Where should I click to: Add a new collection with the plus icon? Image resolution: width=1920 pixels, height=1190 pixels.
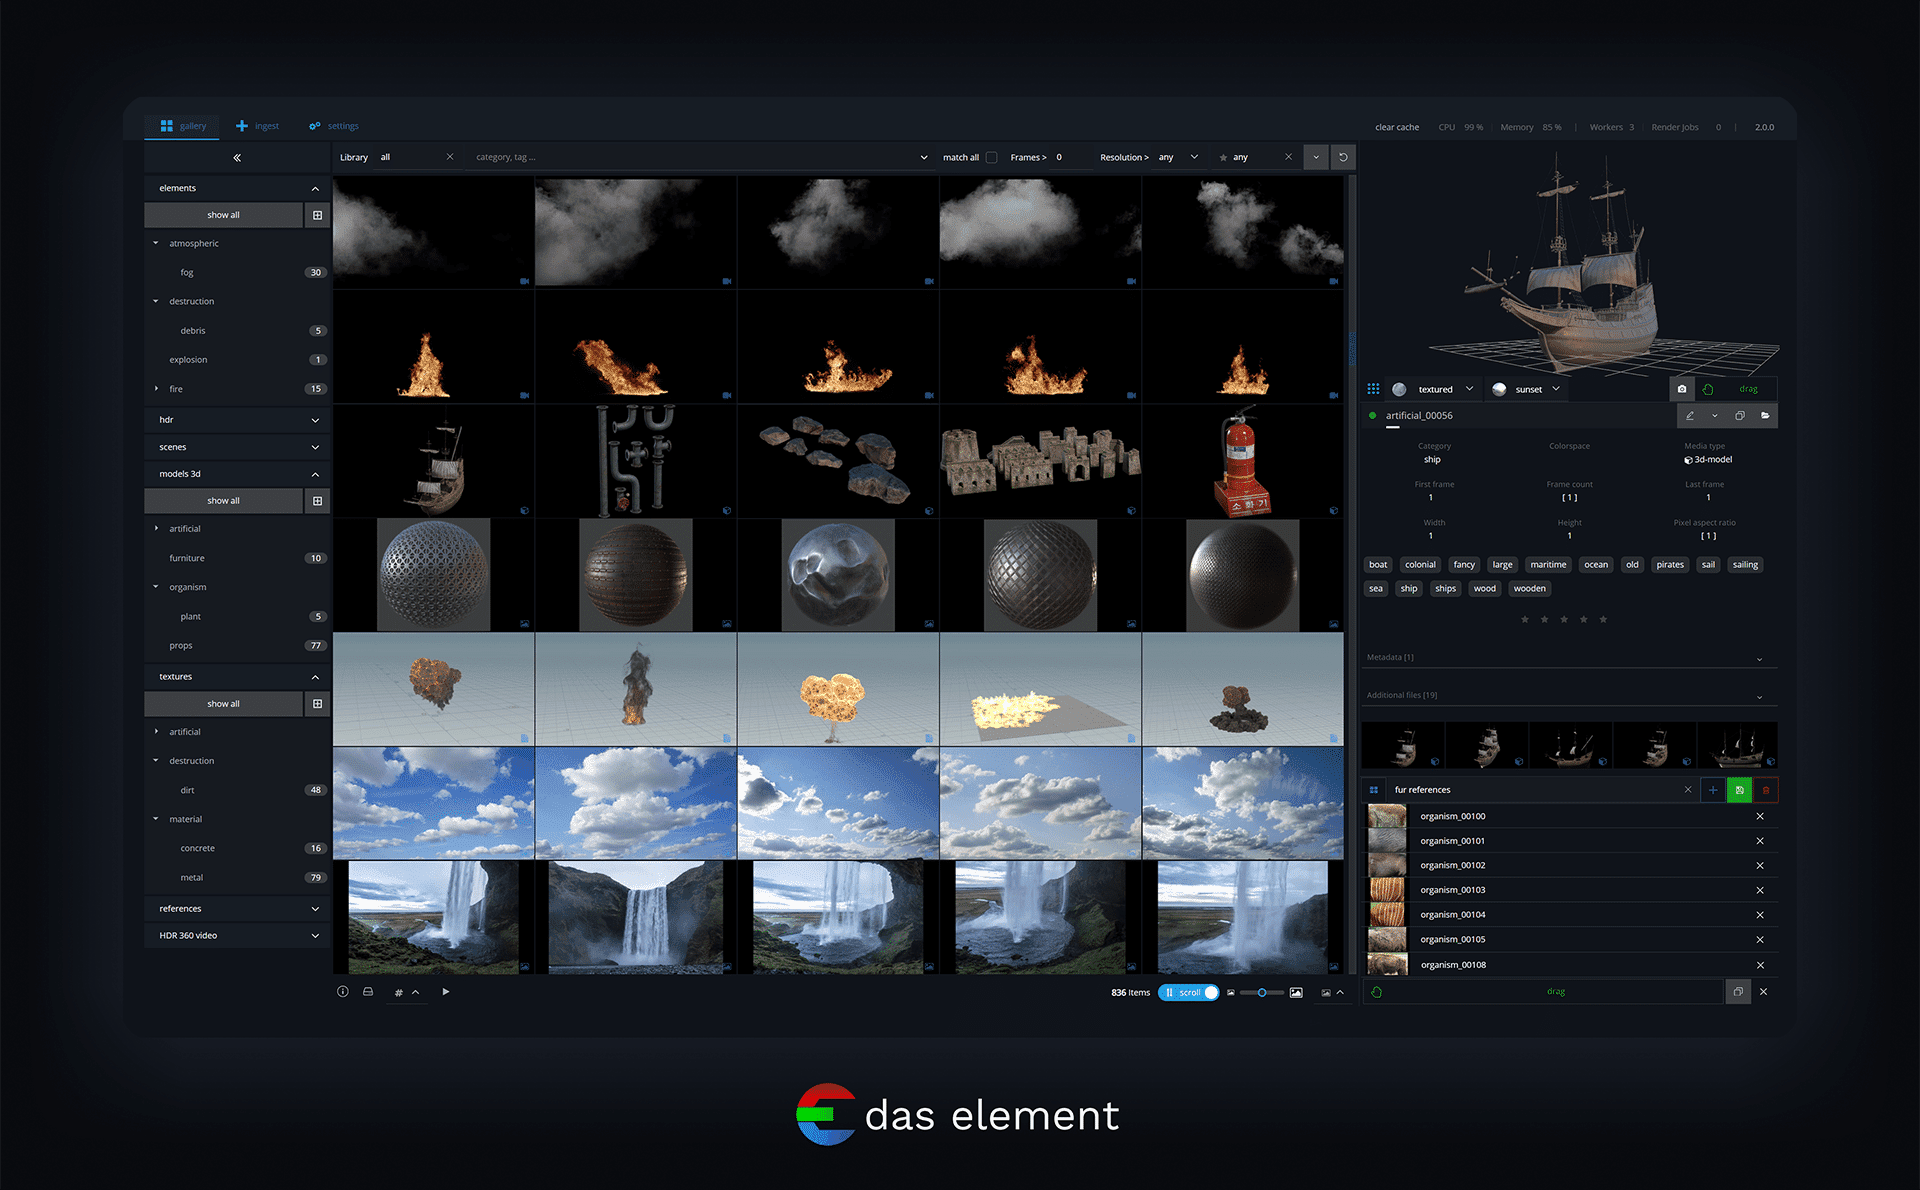tap(1713, 790)
